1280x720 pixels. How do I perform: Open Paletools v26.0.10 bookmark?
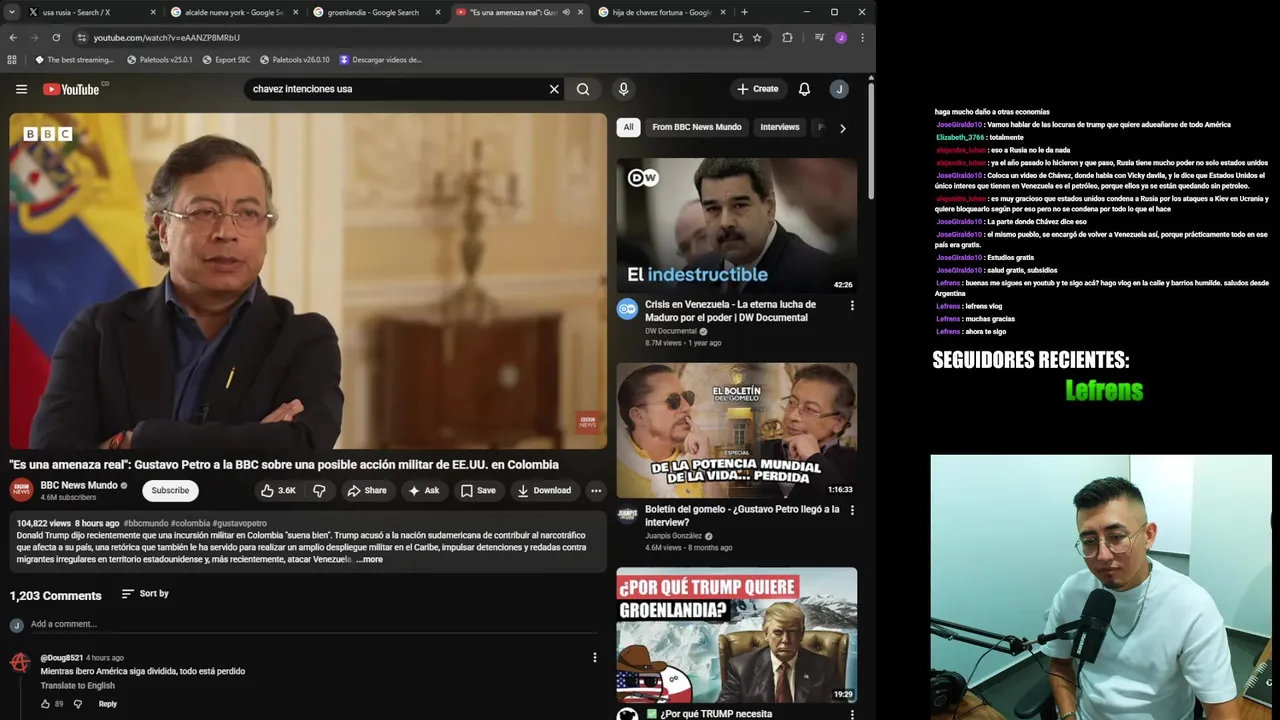[294, 59]
